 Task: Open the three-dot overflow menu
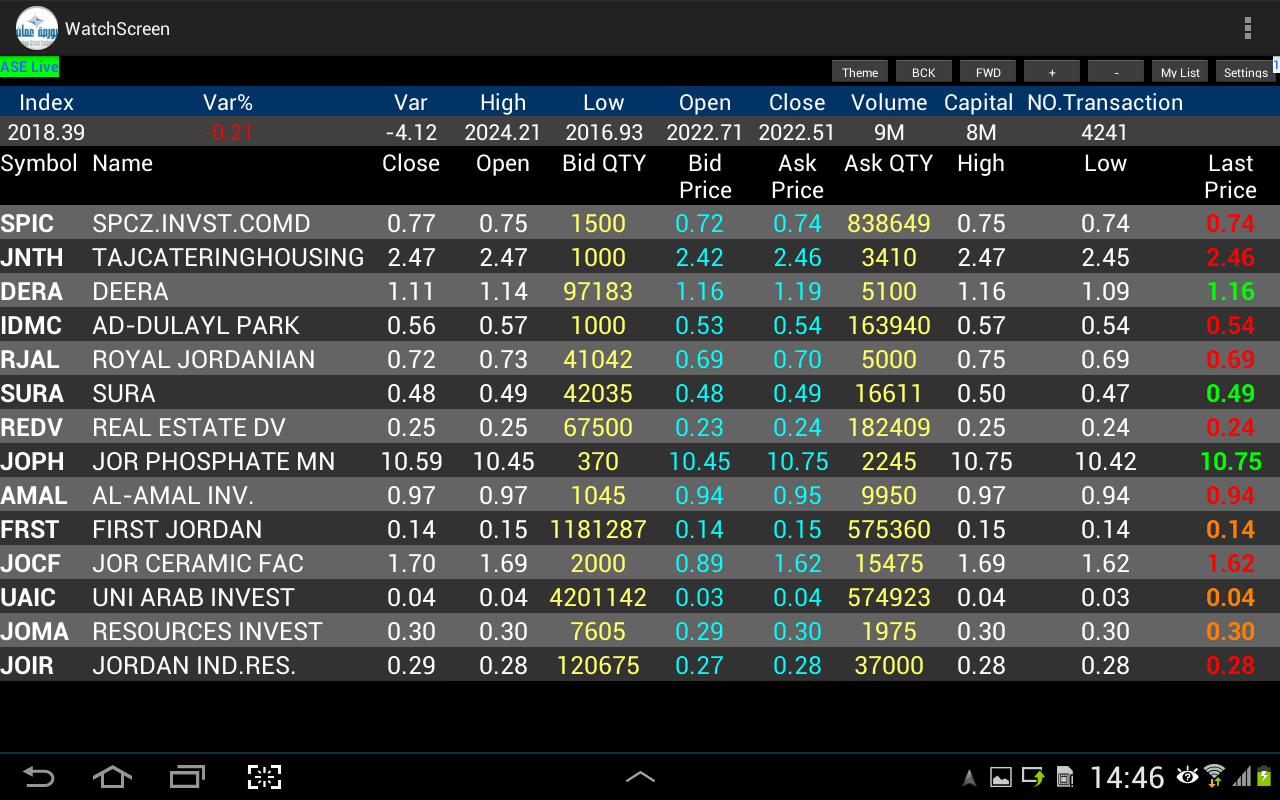point(1248,27)
